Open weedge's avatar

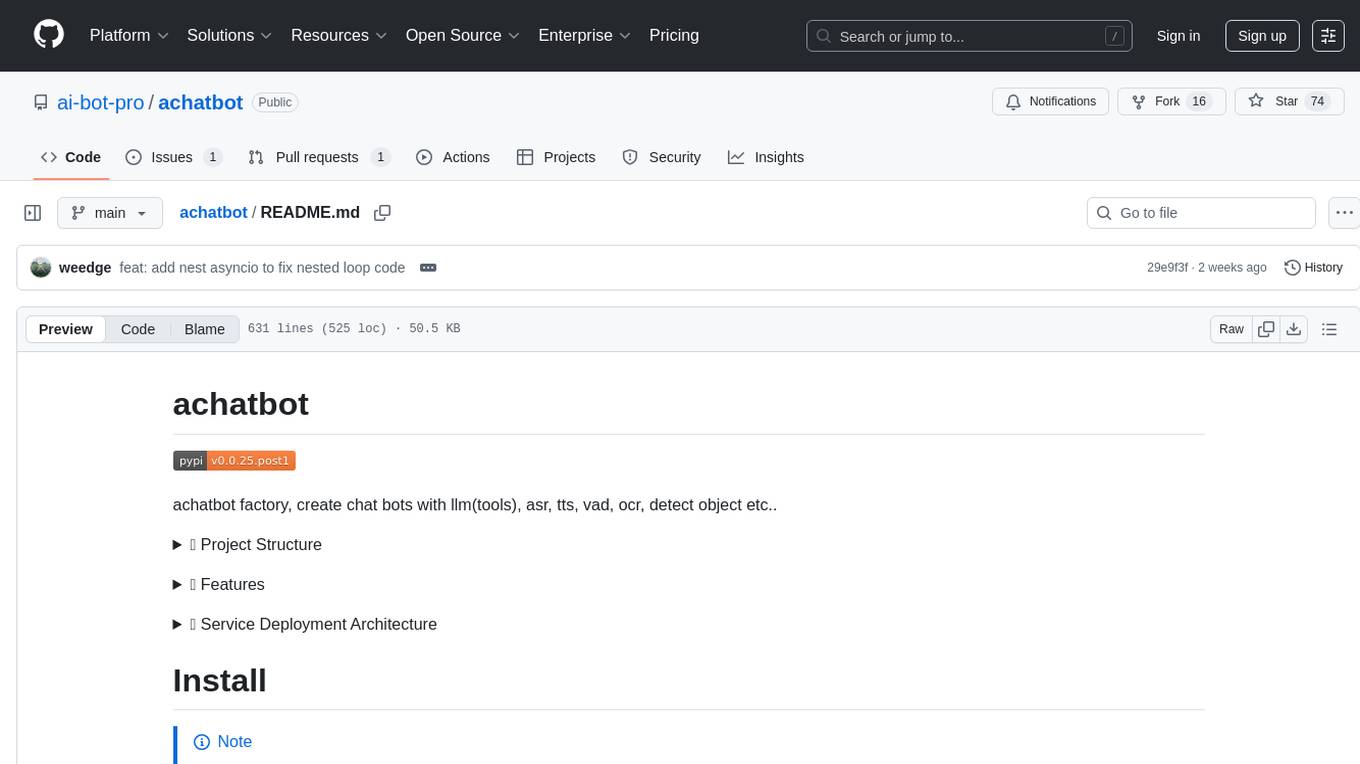(x=41, y=267)
